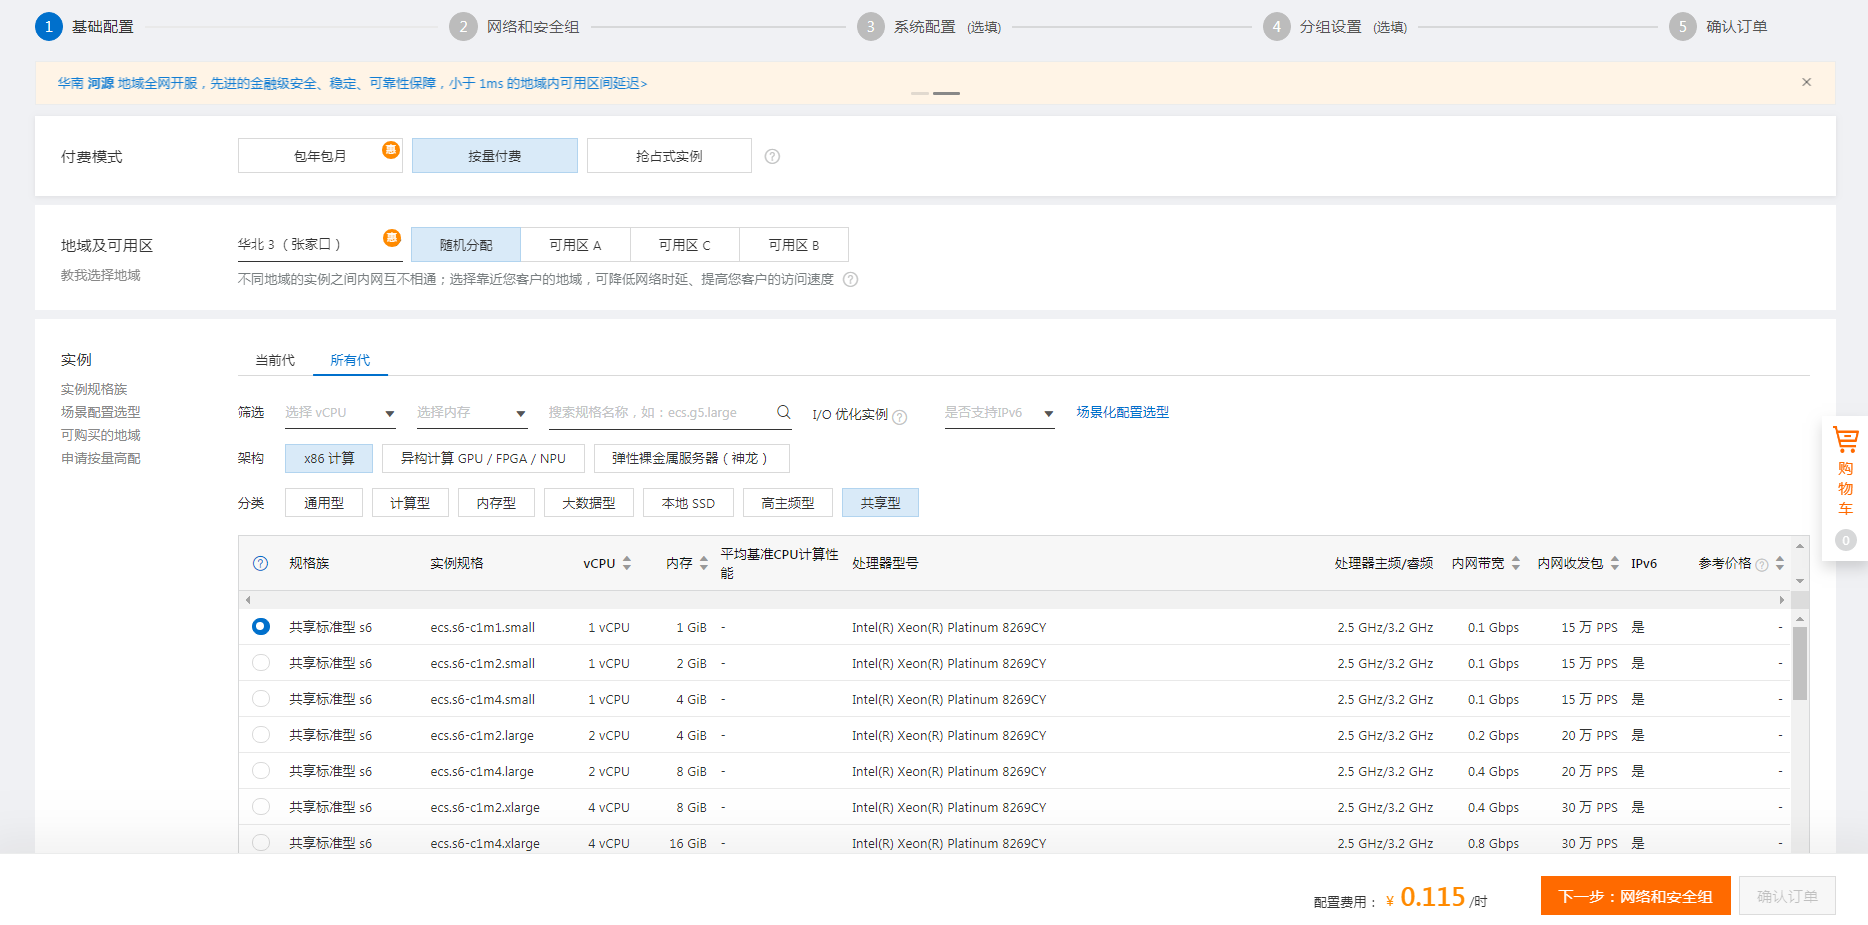Click scroll-left arrow of table
This screenshot has height=925, width=1868.
pyautogui.click(x=248, y=600)
